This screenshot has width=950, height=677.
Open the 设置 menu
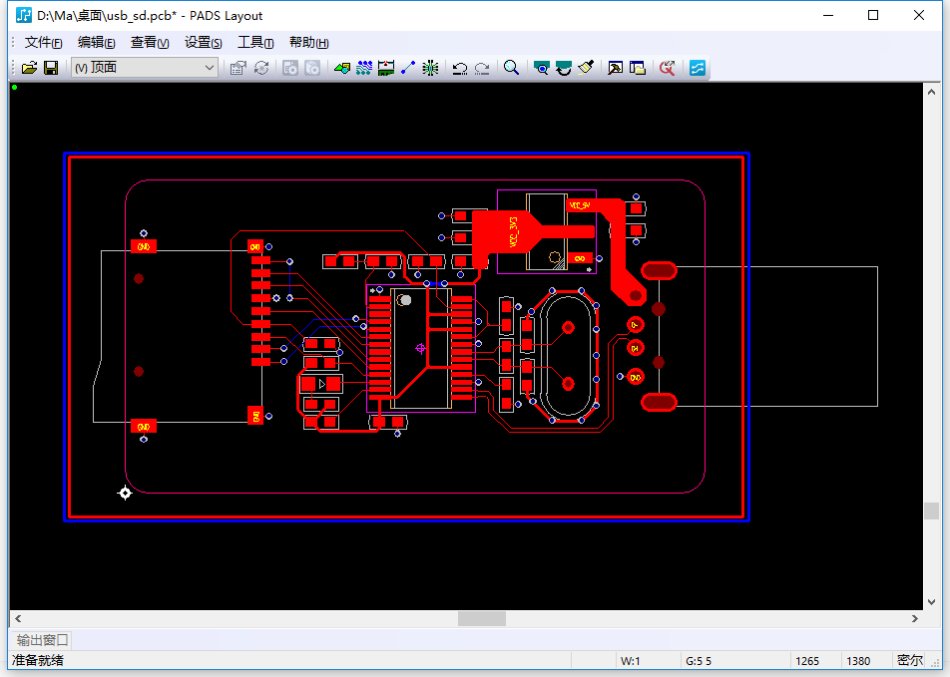(x=203, y=42)
